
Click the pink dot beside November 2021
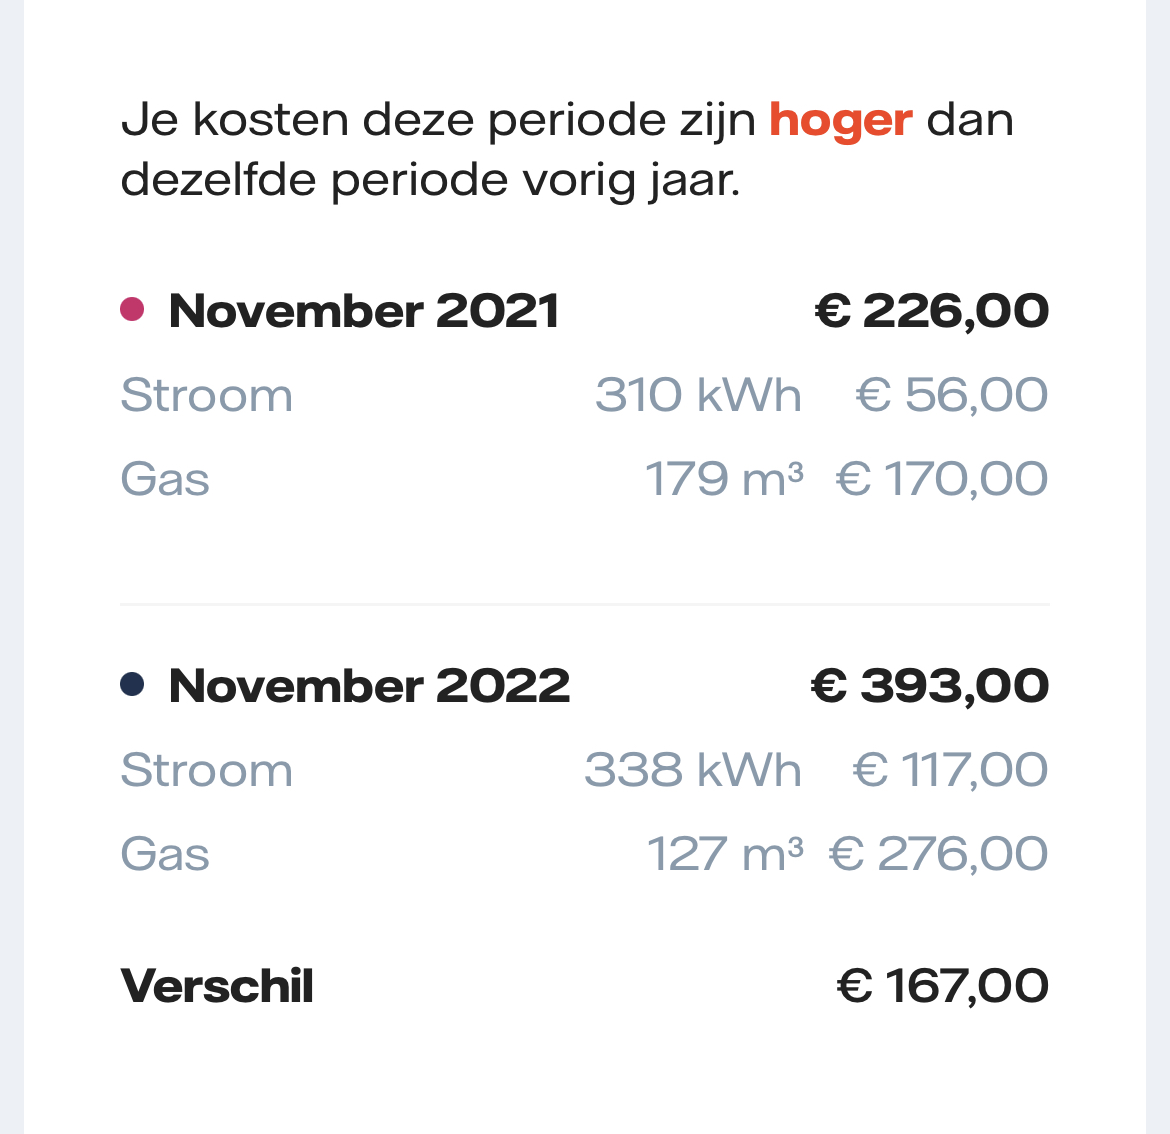(x=132, y=310)
